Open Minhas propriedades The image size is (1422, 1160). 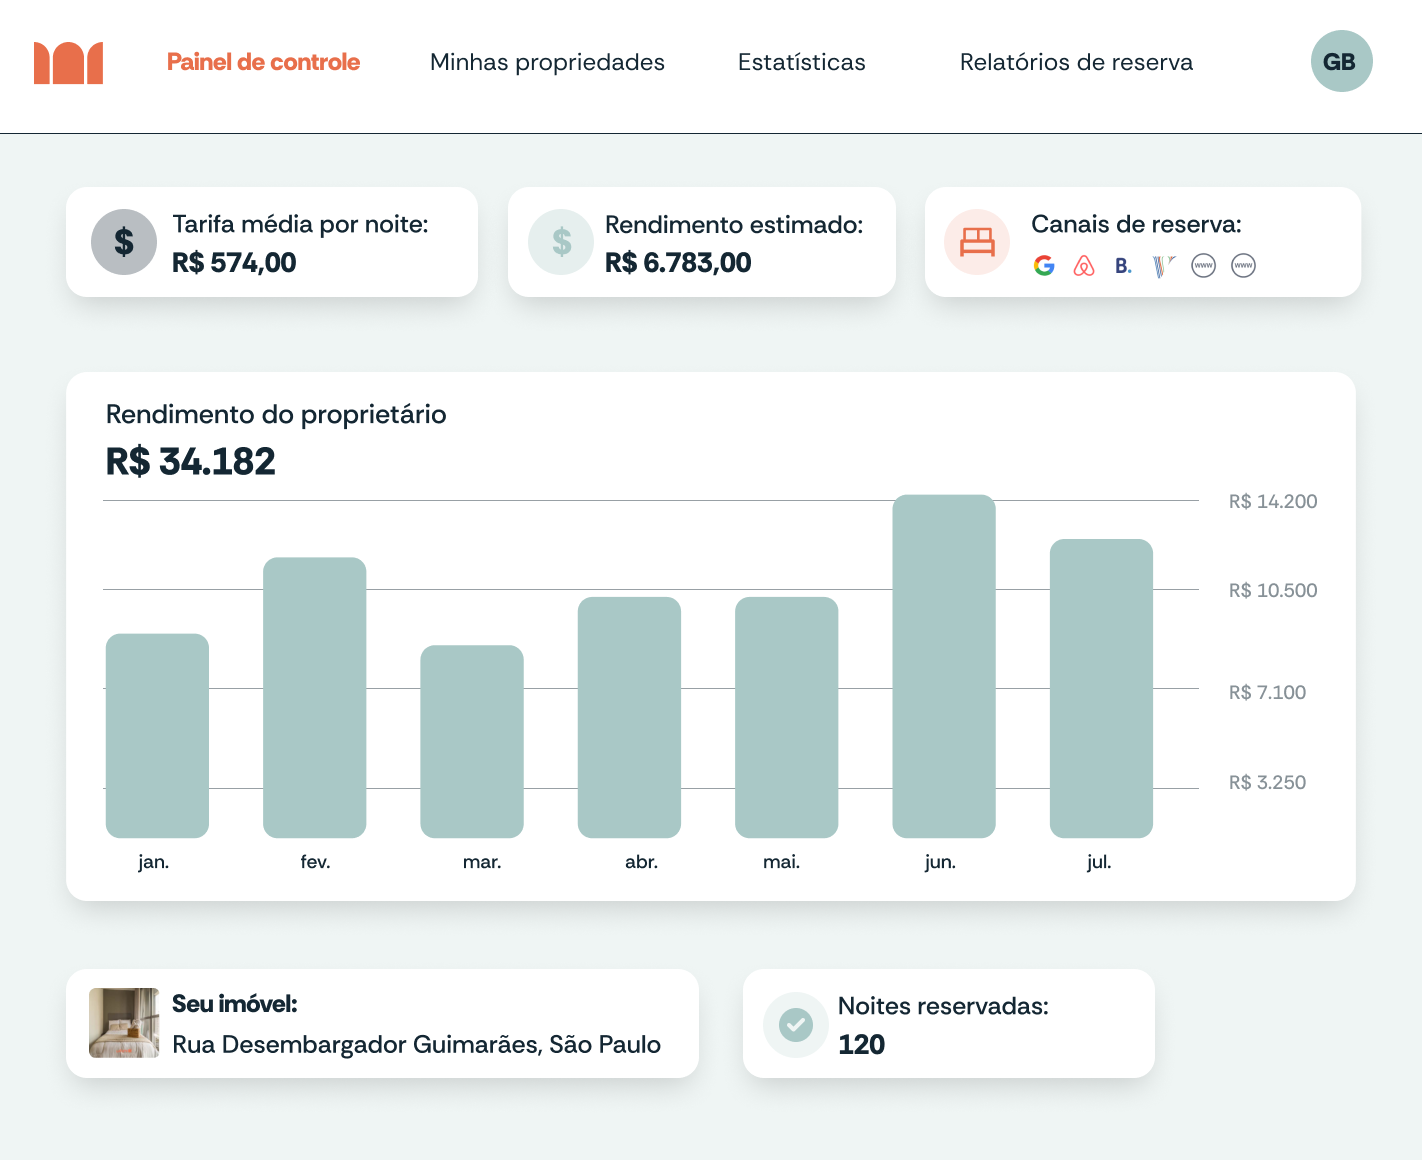pyautogui.click(x=547, y=62)
